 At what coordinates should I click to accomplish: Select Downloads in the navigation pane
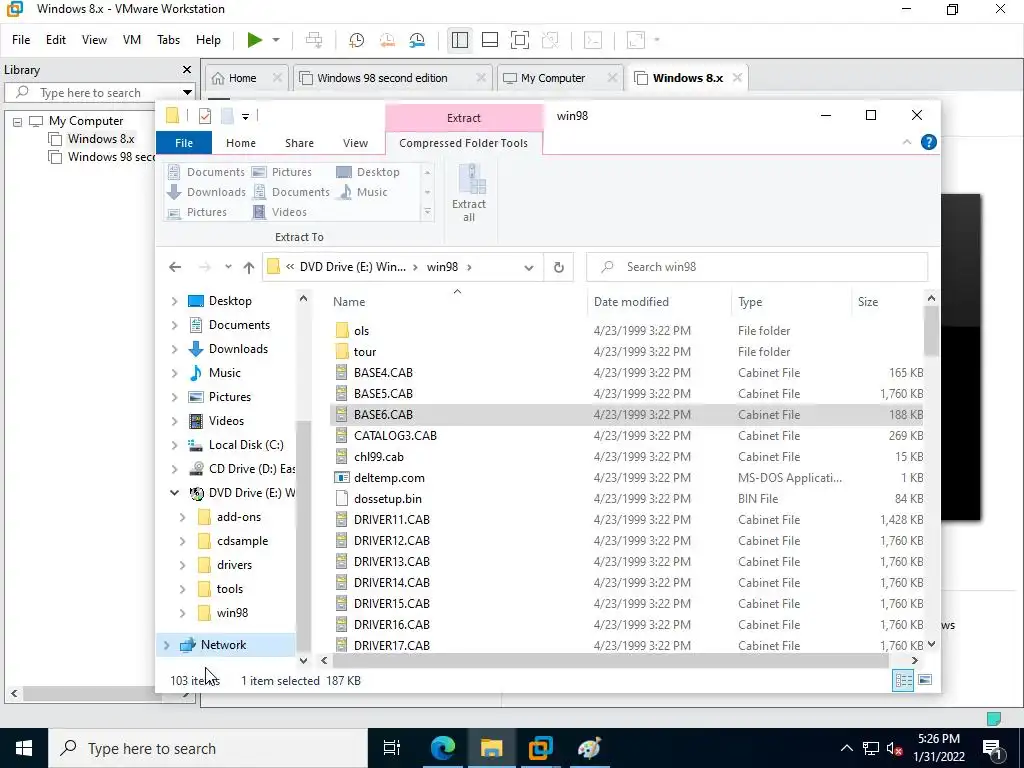[x=238, y=349]
